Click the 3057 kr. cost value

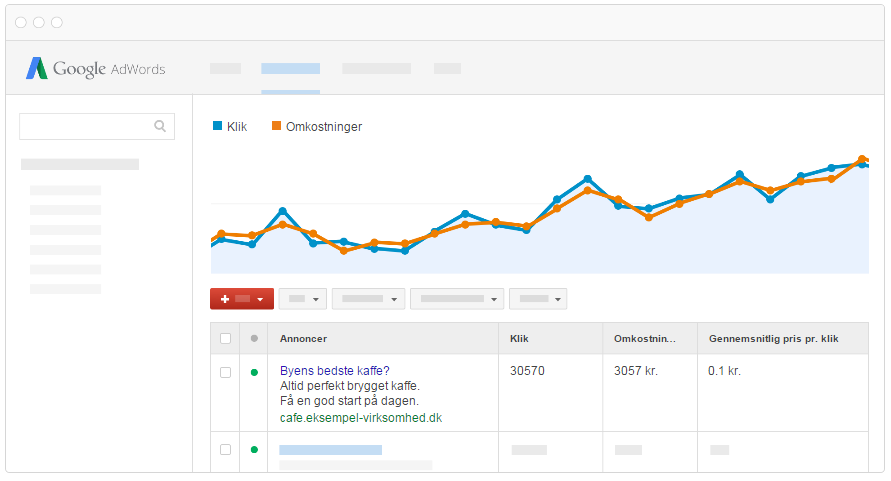tap(636, 371)
